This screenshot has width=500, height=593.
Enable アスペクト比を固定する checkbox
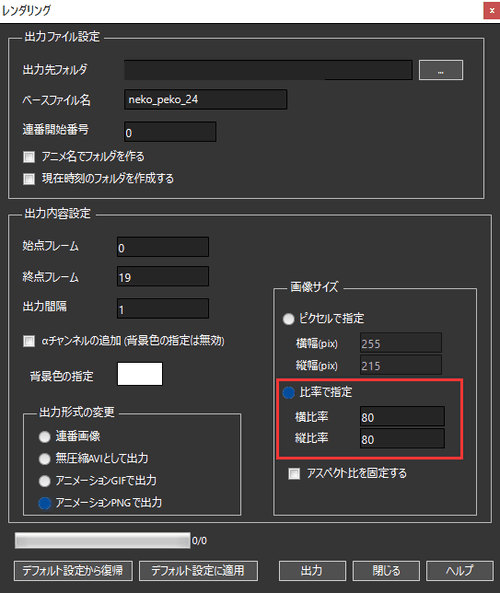(x=294, y=473)
